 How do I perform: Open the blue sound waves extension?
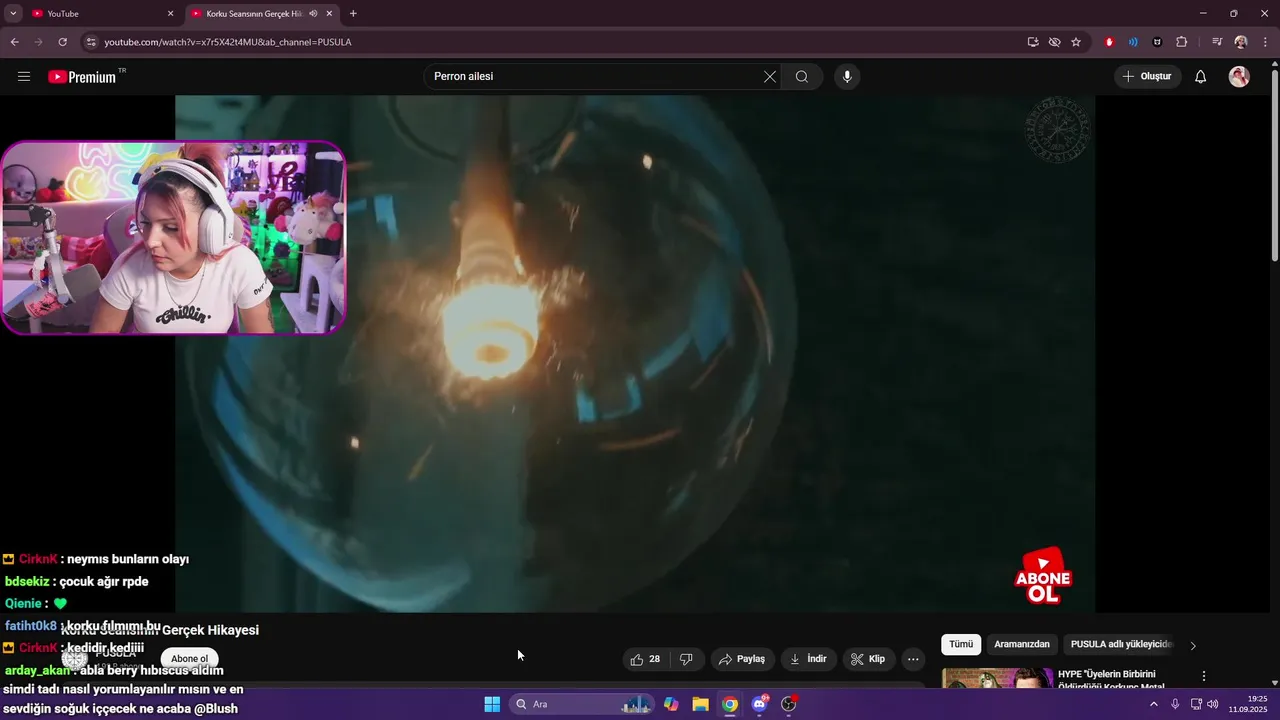pyautogui.click(x=1133, y=42)
